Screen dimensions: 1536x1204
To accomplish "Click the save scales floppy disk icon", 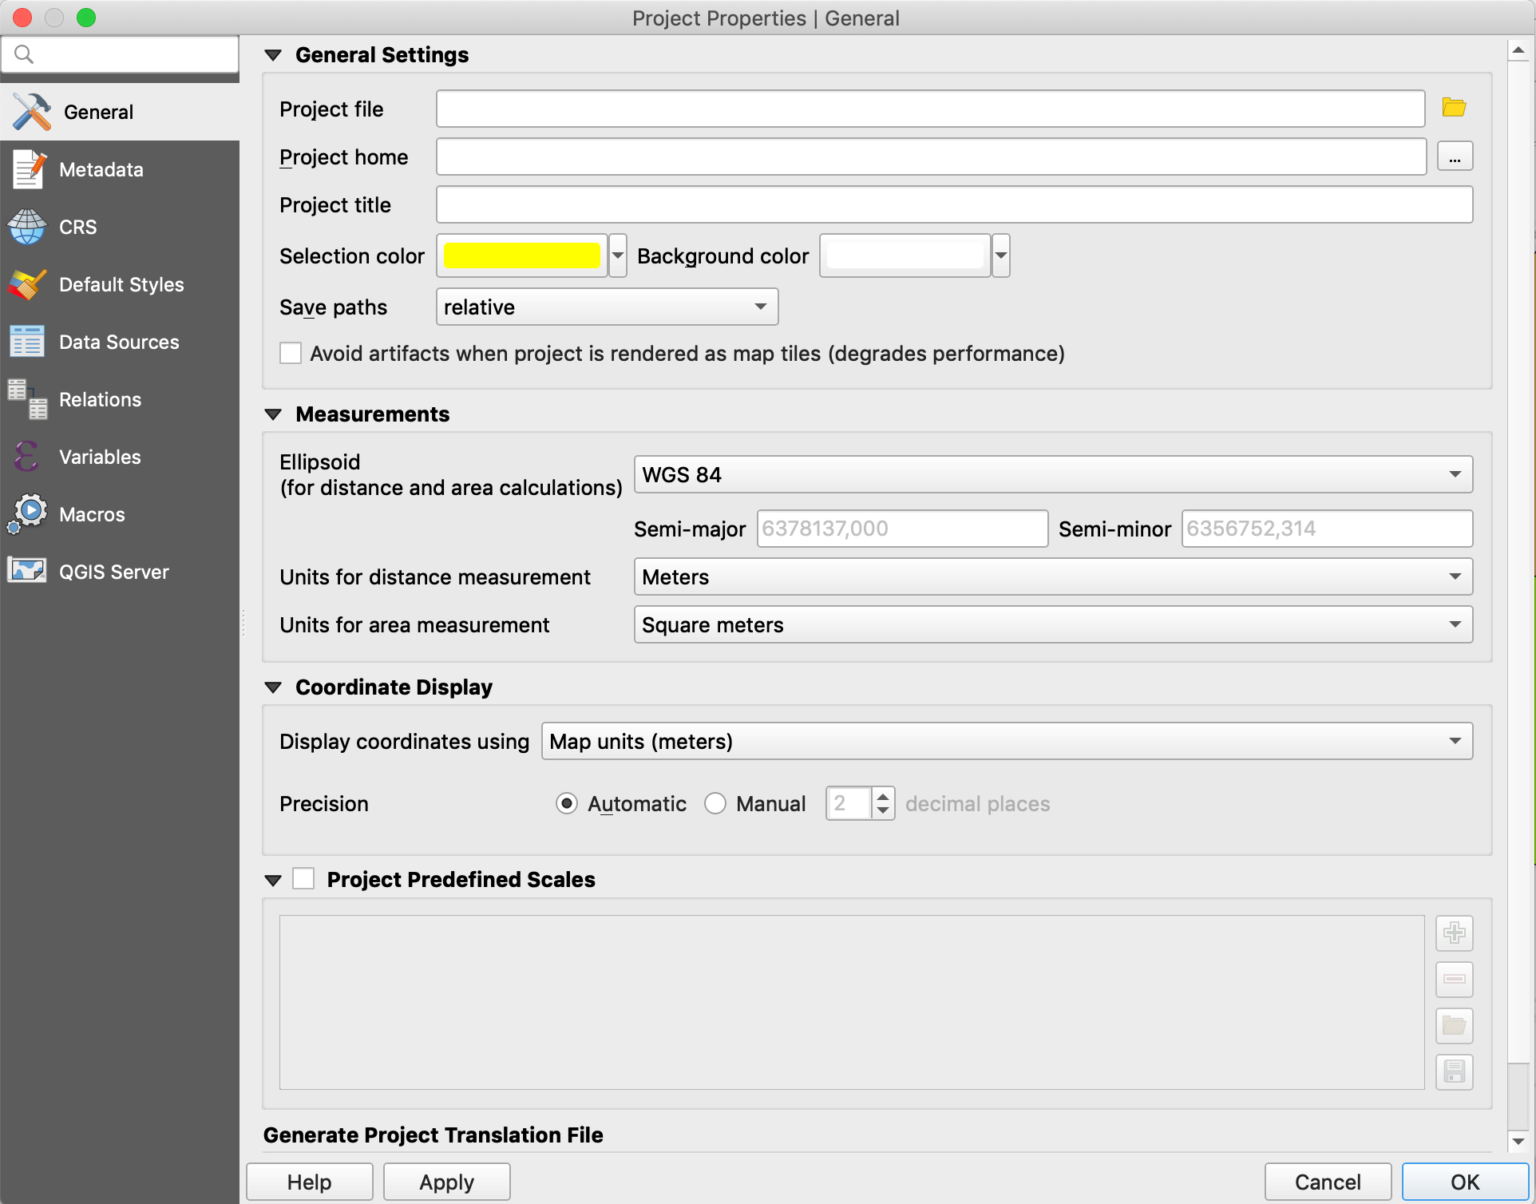I will coord(1454,1072).
